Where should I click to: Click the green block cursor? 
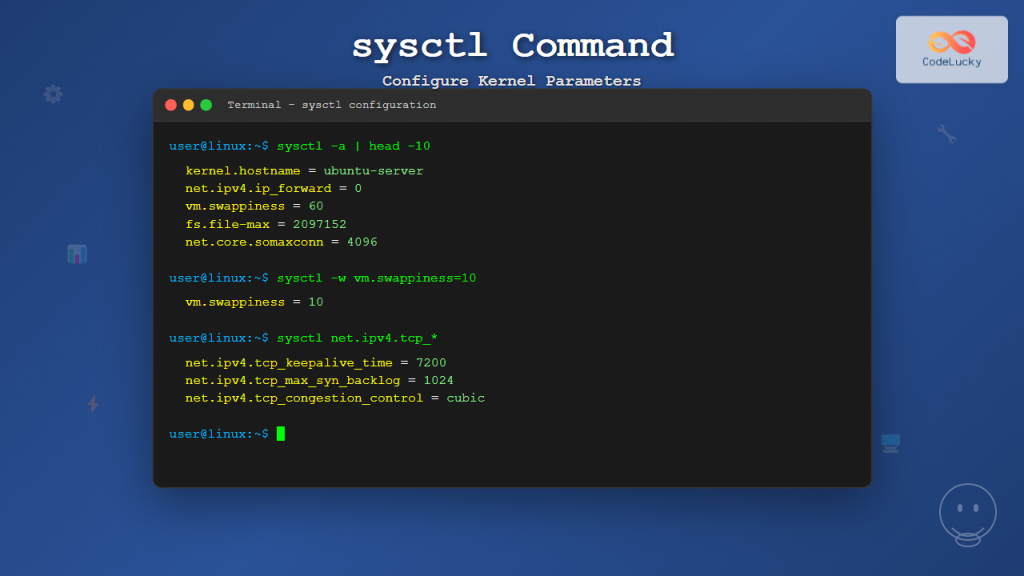[x=281, y=434]
